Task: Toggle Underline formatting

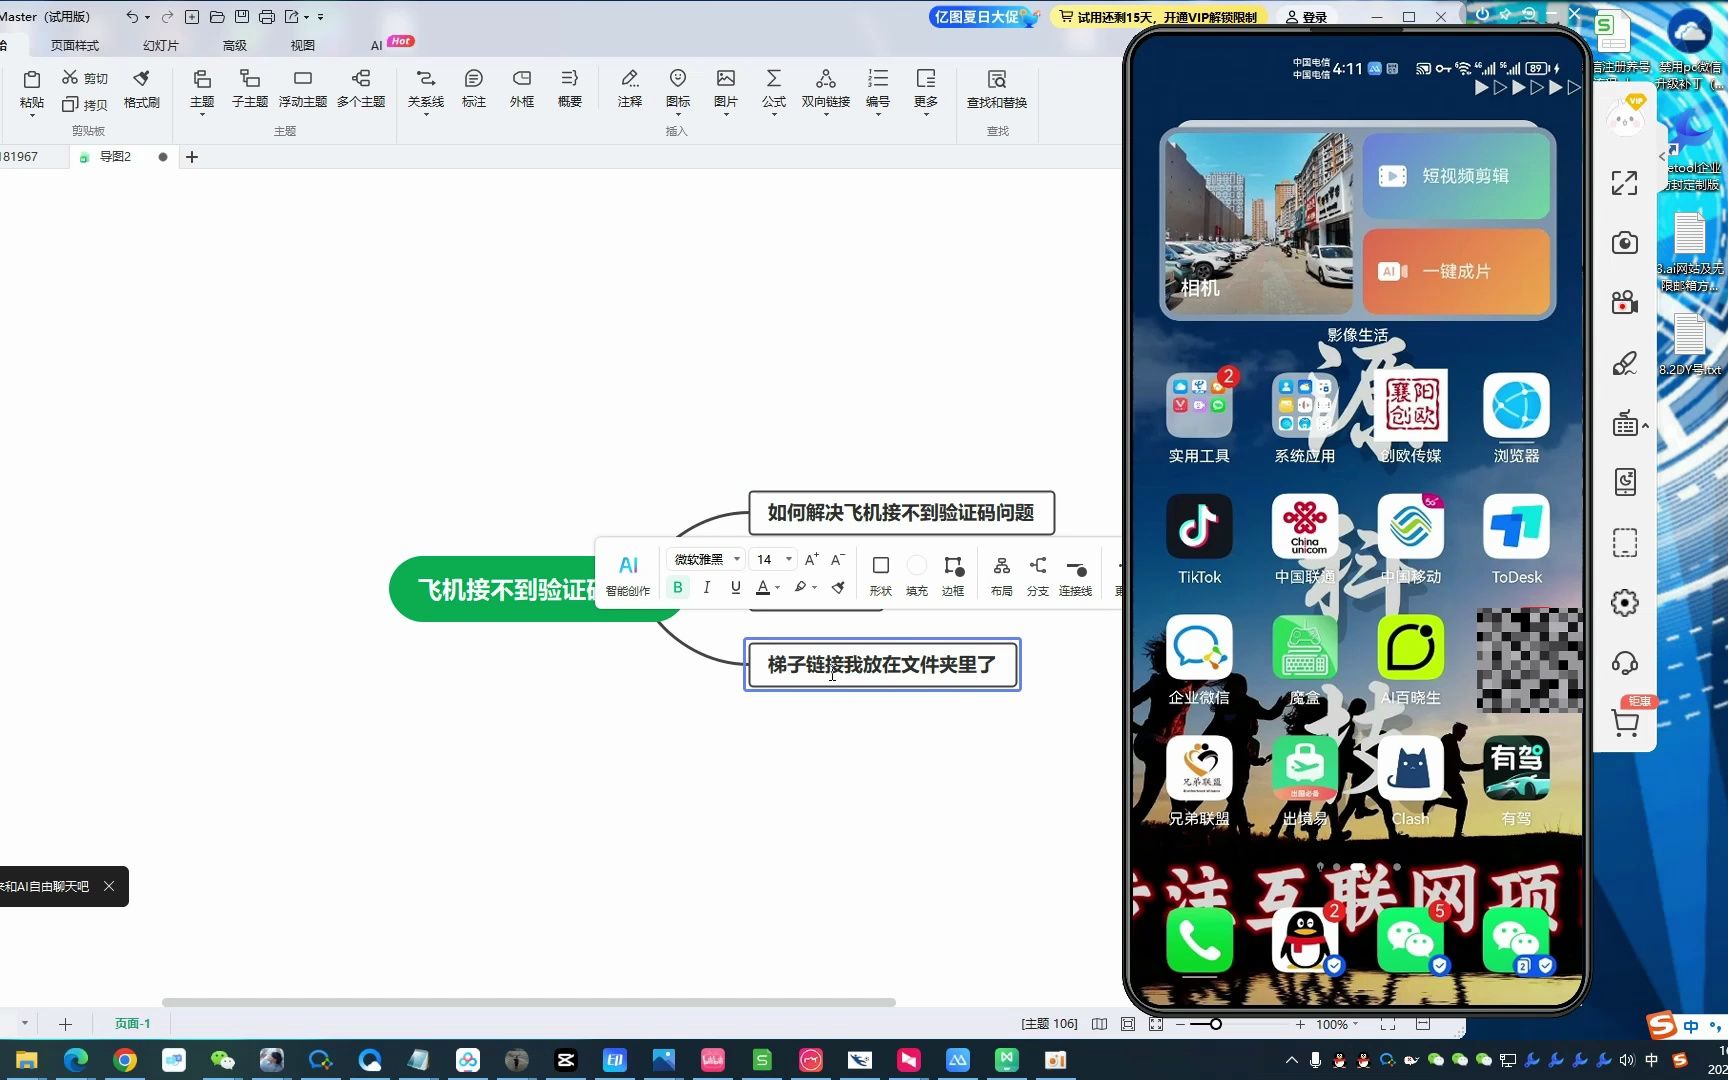Action: click(736, 587)
